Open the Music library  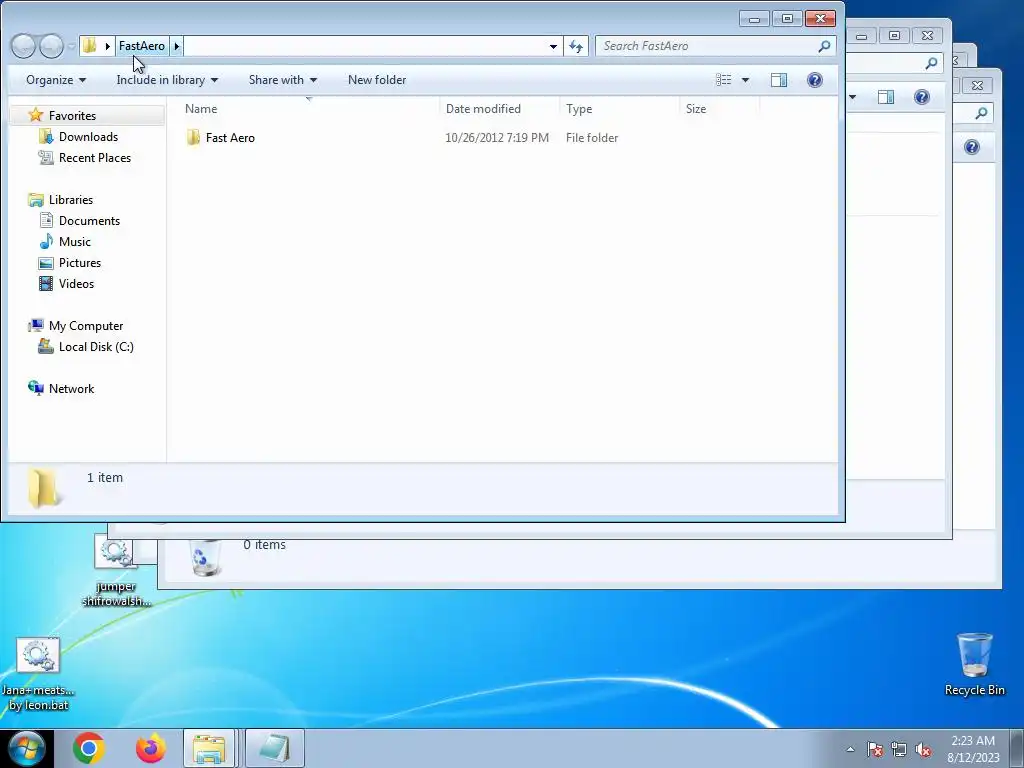coord(74,242)
